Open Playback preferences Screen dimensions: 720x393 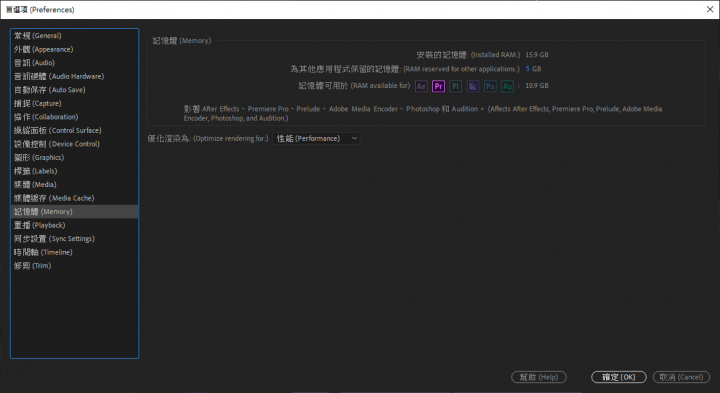(x=74, y=225)
